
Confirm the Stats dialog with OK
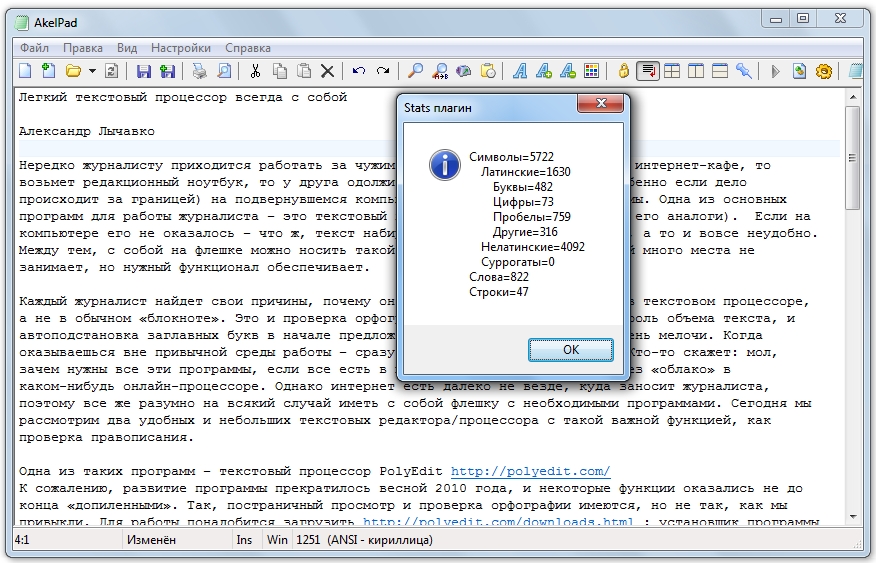point(570,350)
